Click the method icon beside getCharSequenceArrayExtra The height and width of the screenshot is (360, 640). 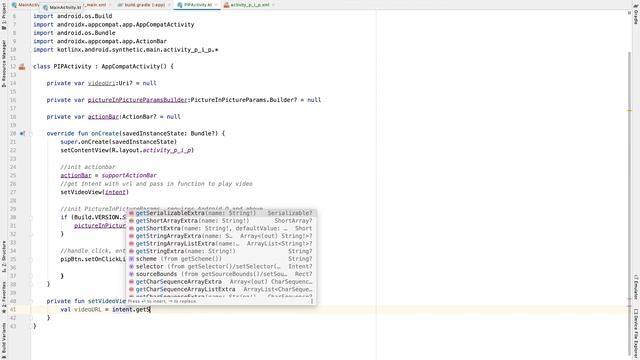[x=131, y=282]
